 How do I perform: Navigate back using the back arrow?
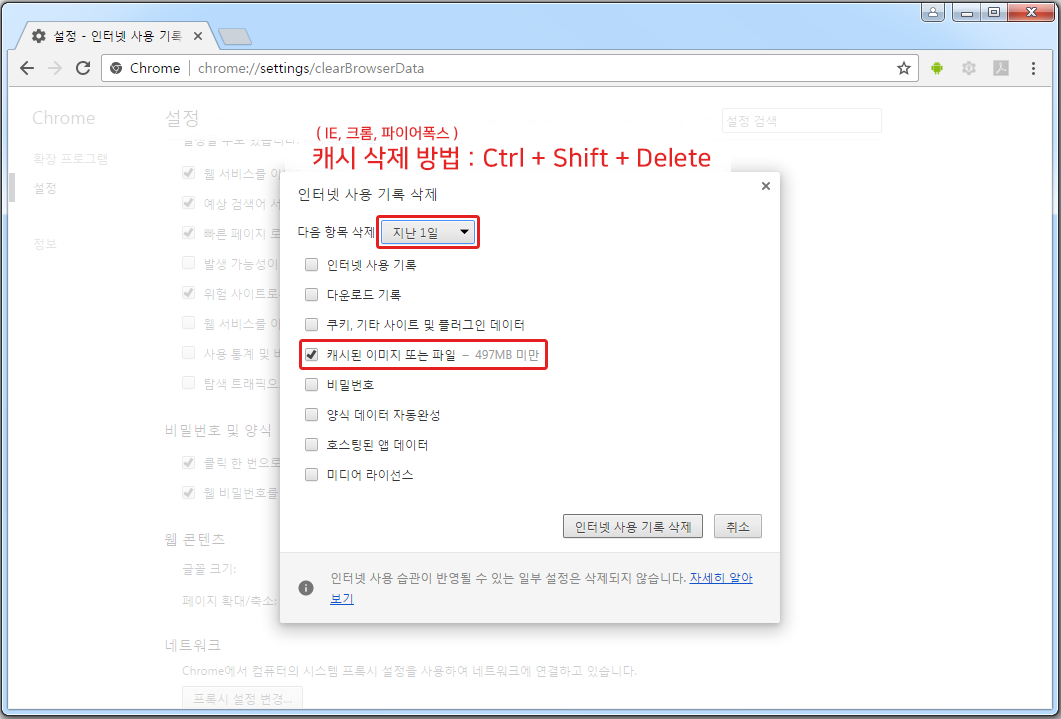(x=26, y=68)
